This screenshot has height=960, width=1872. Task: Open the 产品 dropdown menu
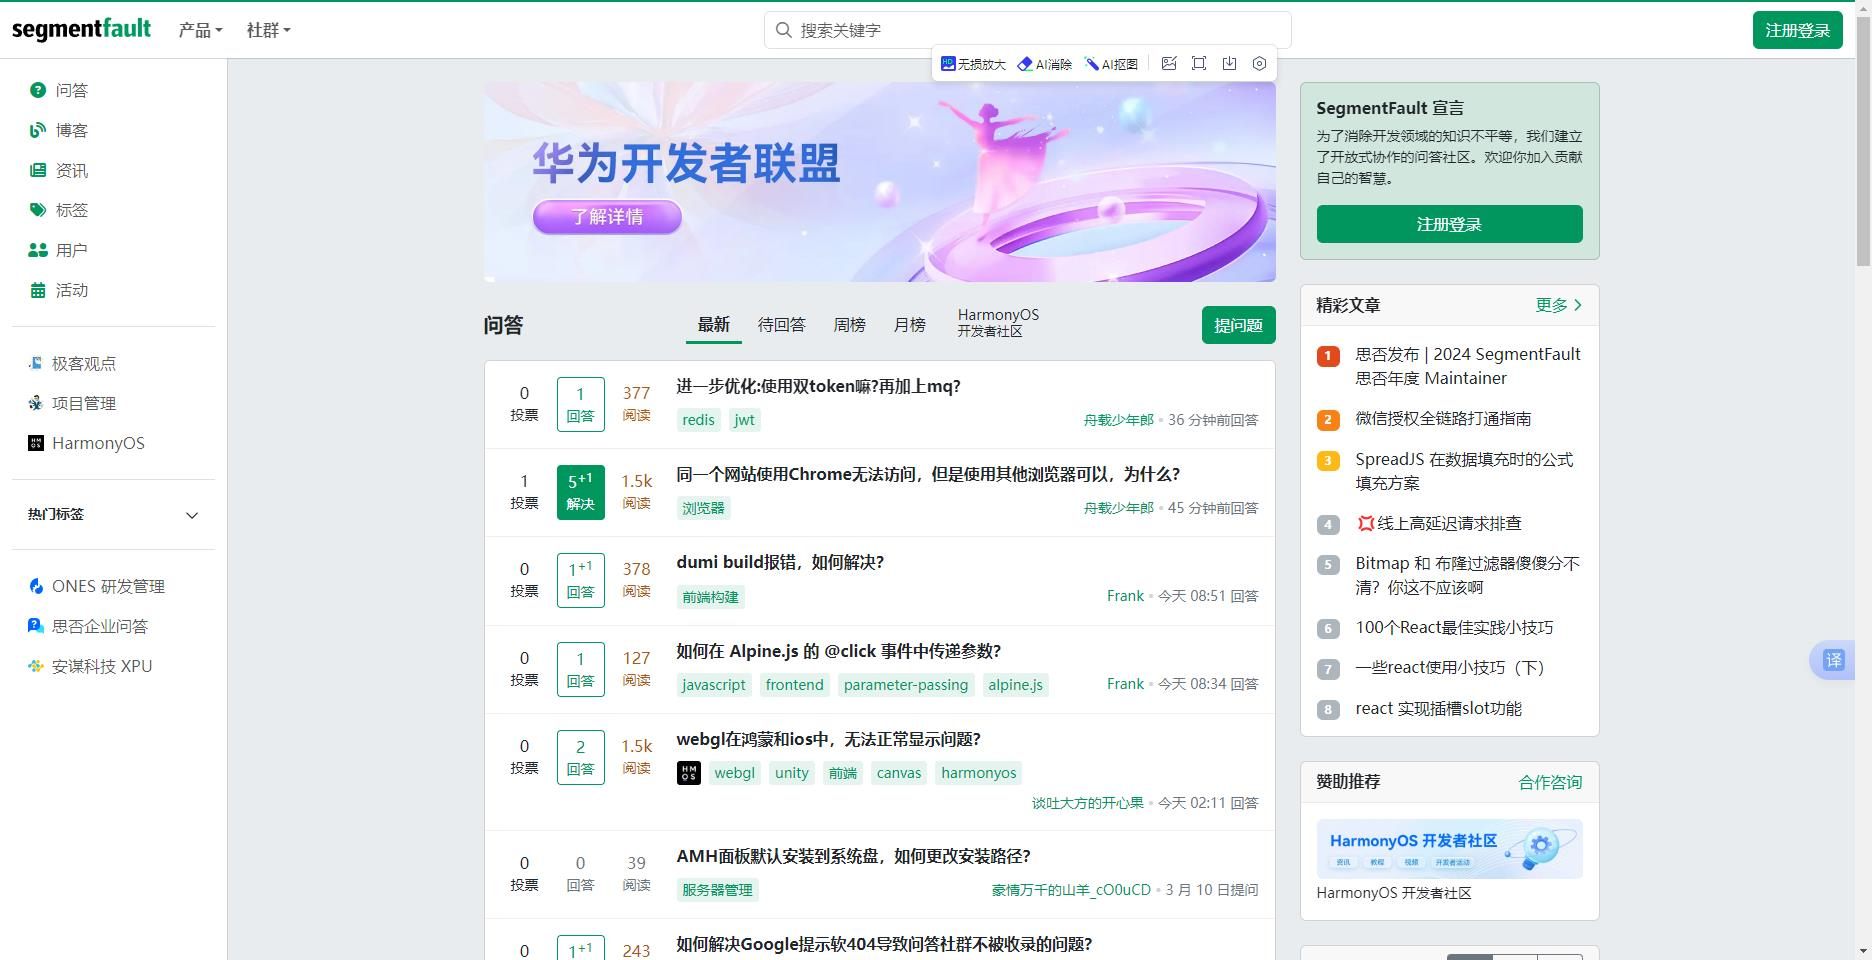click(200, 30)
